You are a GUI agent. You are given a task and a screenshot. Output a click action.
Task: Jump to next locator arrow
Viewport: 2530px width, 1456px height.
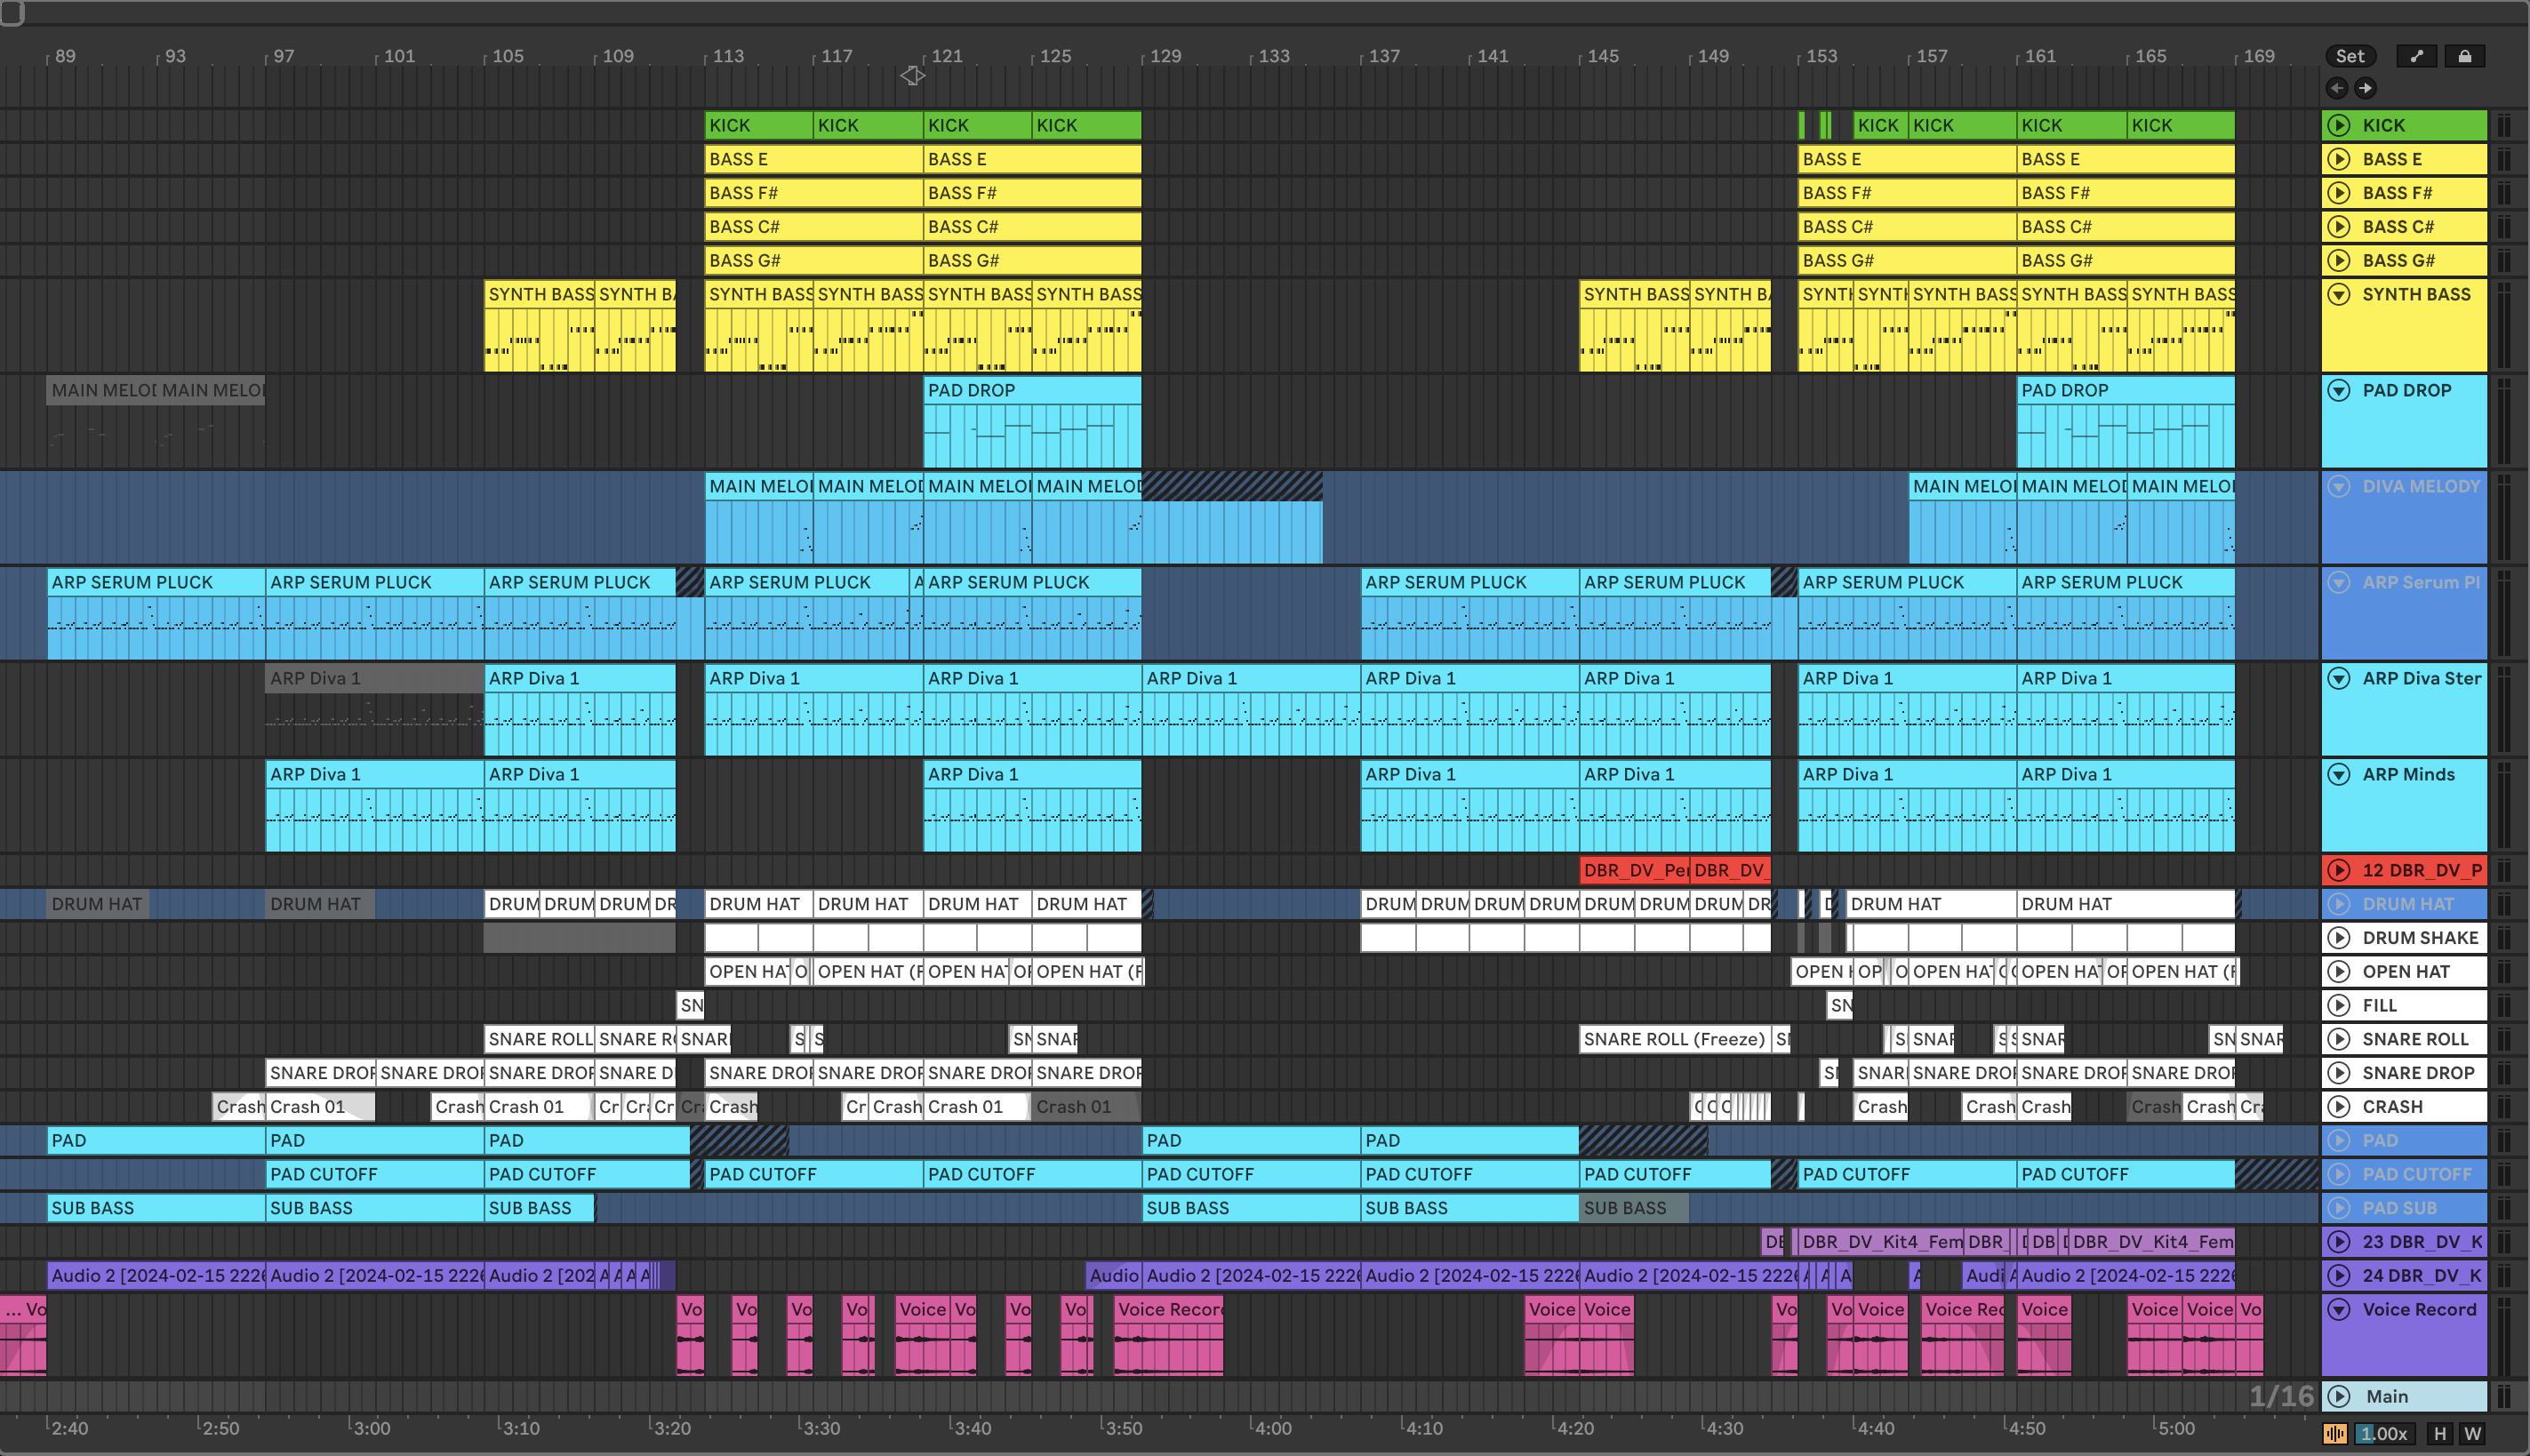point(2365,88)
